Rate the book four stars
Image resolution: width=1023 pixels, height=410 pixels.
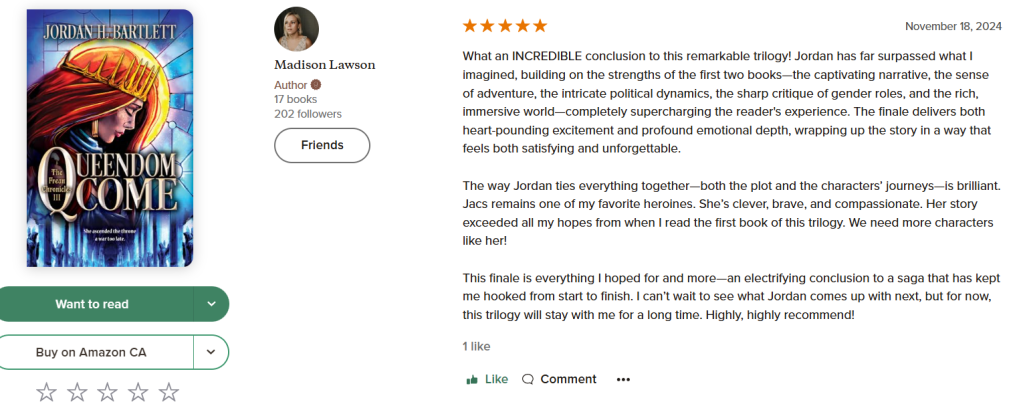point(139,392)
